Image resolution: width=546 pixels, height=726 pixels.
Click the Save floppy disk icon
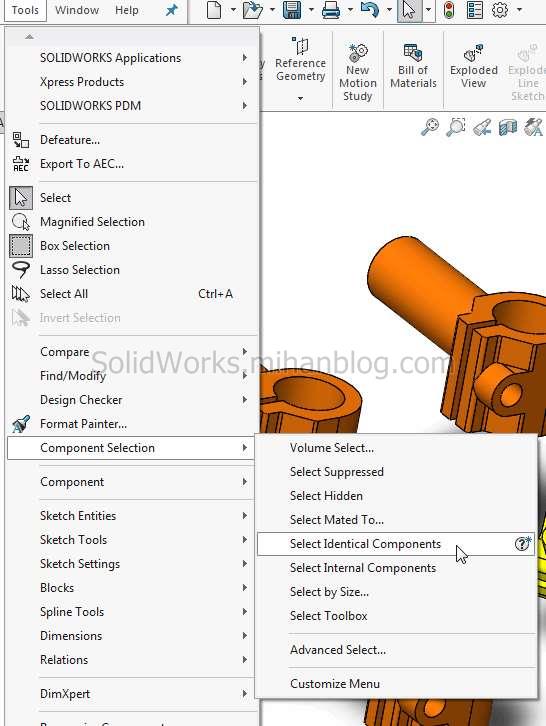click(x=291, y=10)
